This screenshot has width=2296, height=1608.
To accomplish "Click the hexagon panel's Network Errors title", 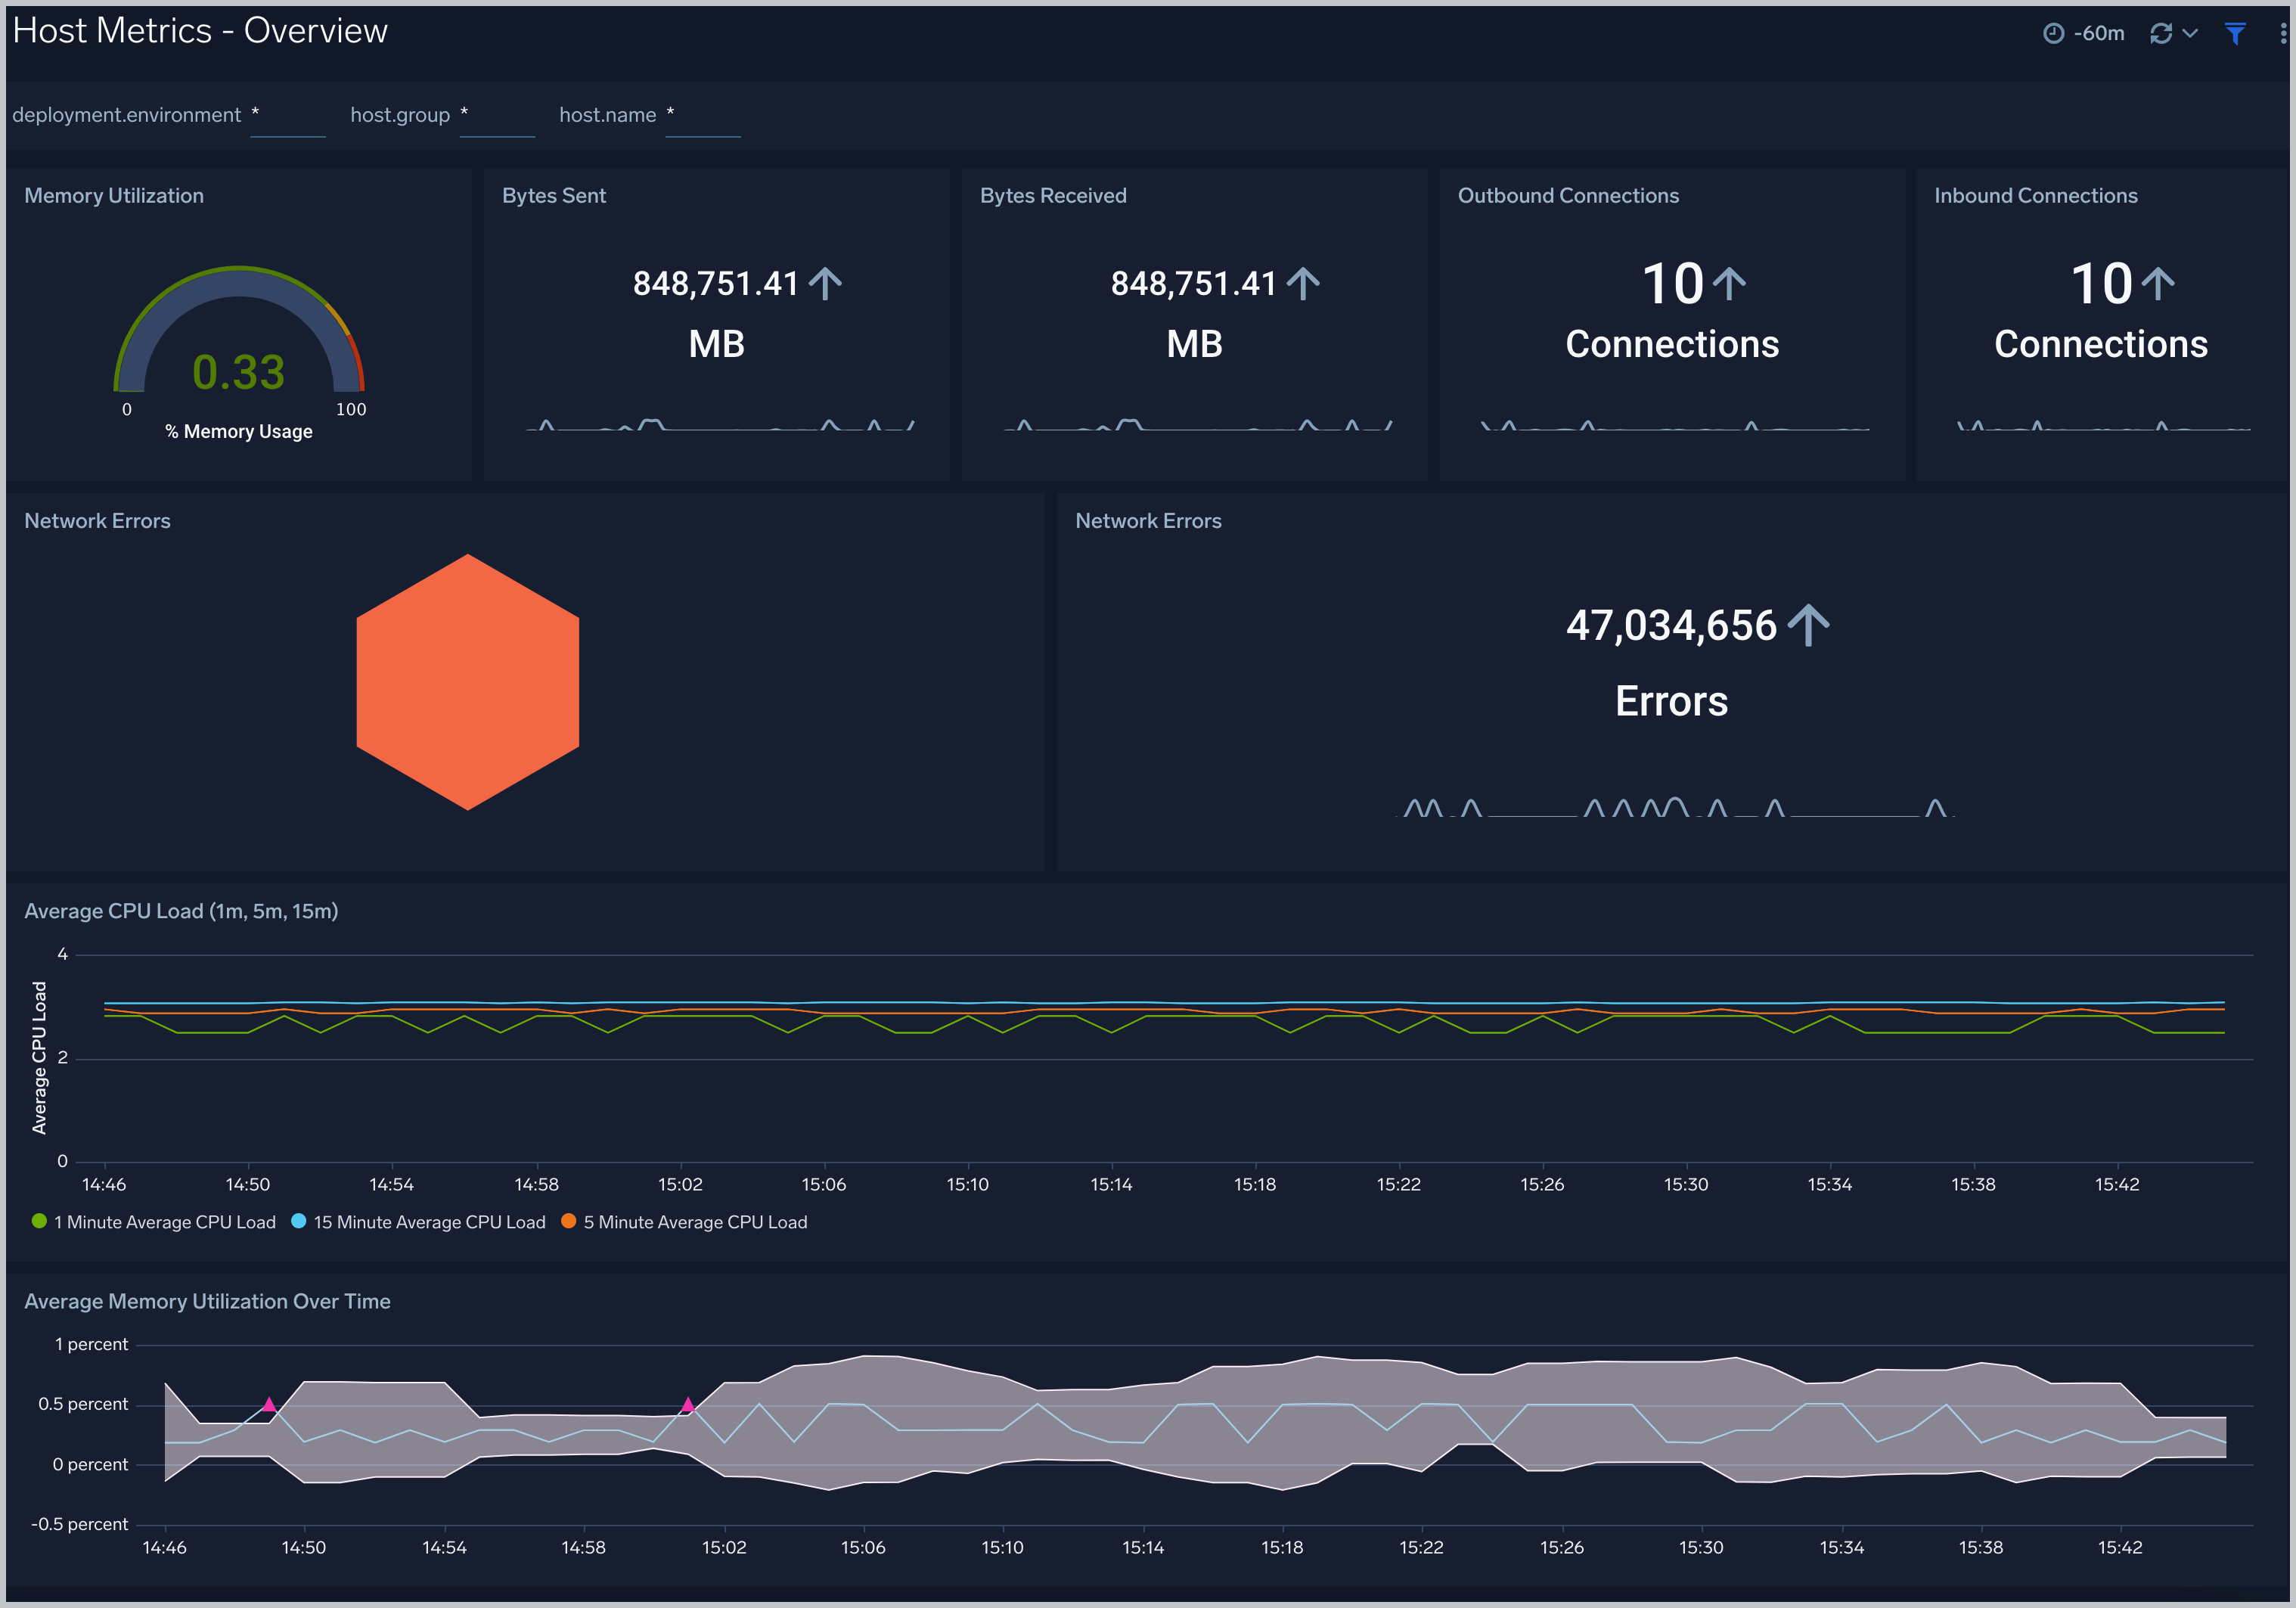I will point(97,521).
